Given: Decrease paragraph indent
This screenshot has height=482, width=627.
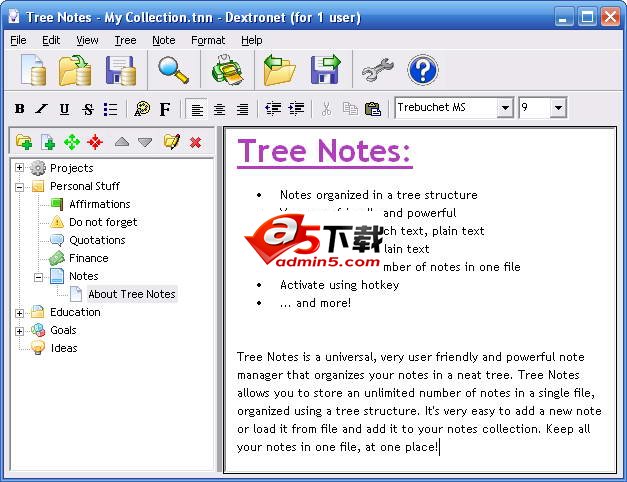Looking at the screenshot, I should 273,108.
